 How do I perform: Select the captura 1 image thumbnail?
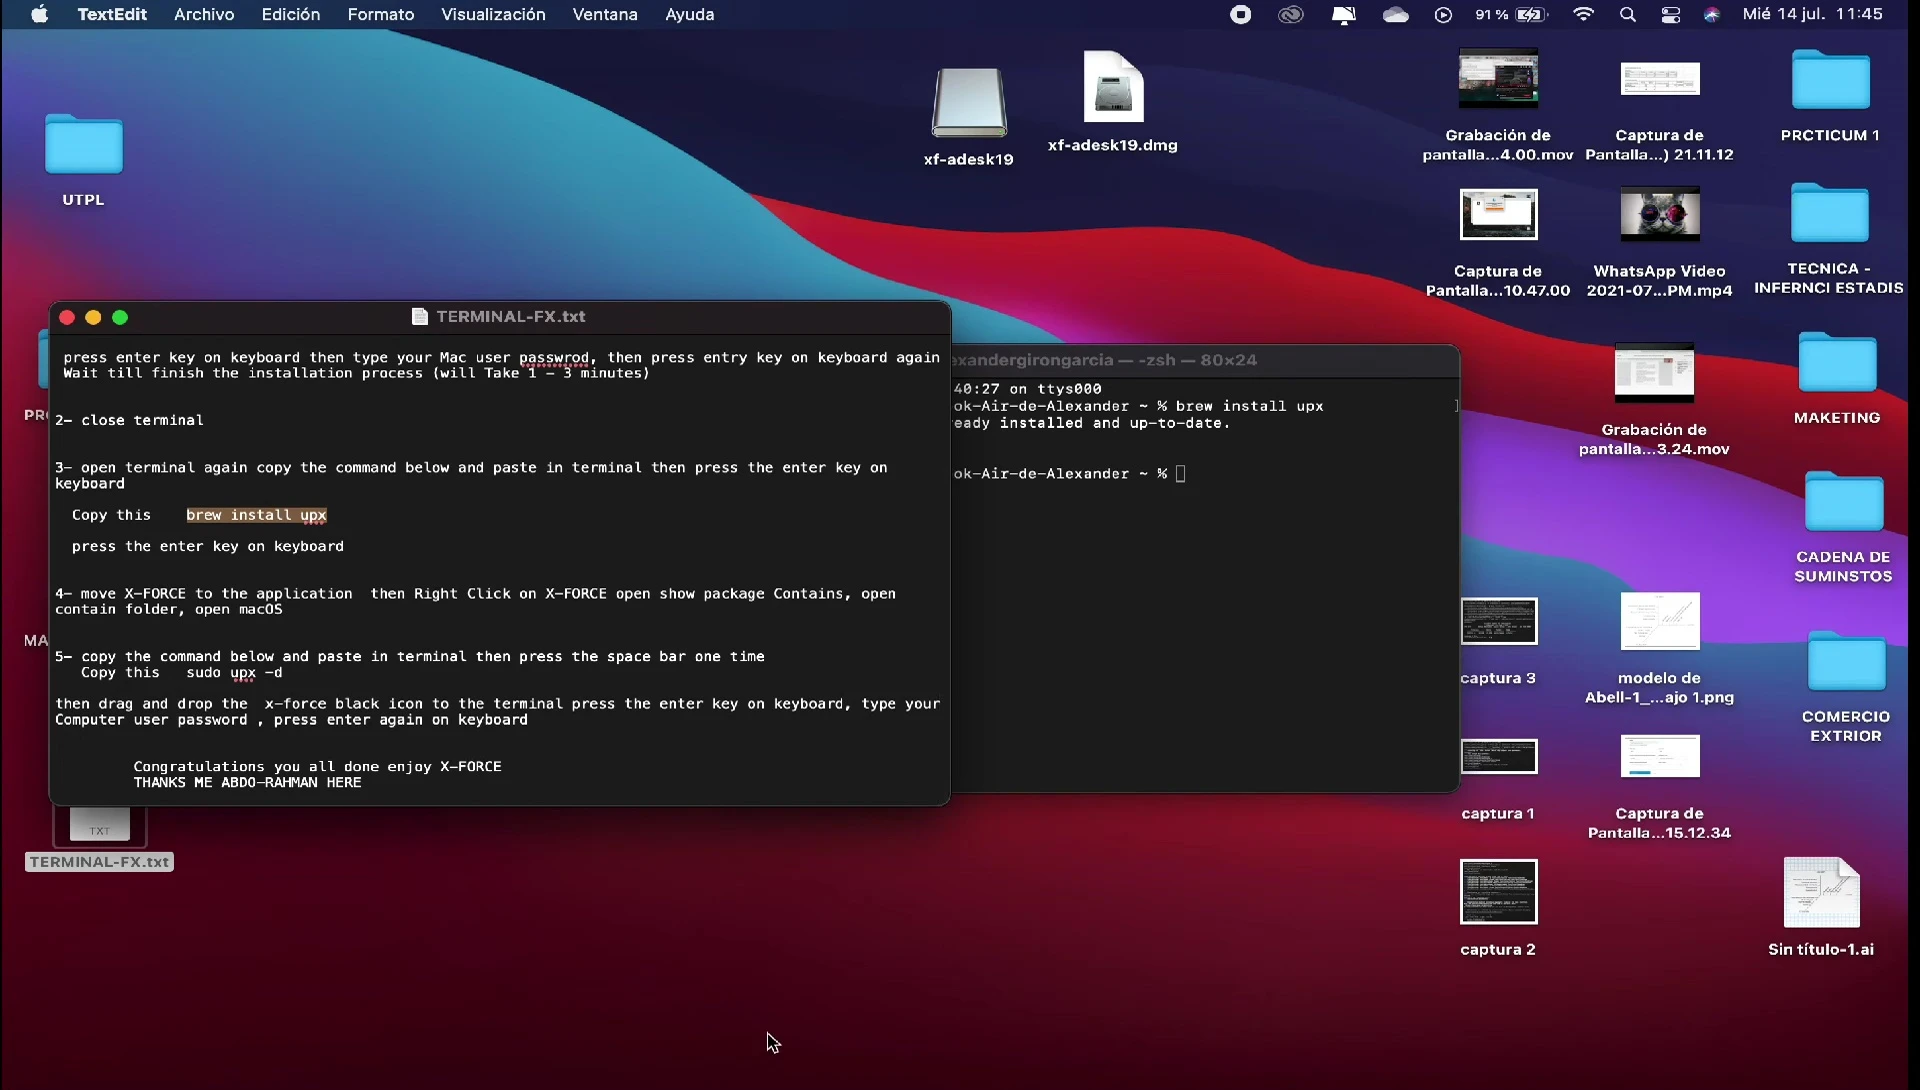point(1498,757)
